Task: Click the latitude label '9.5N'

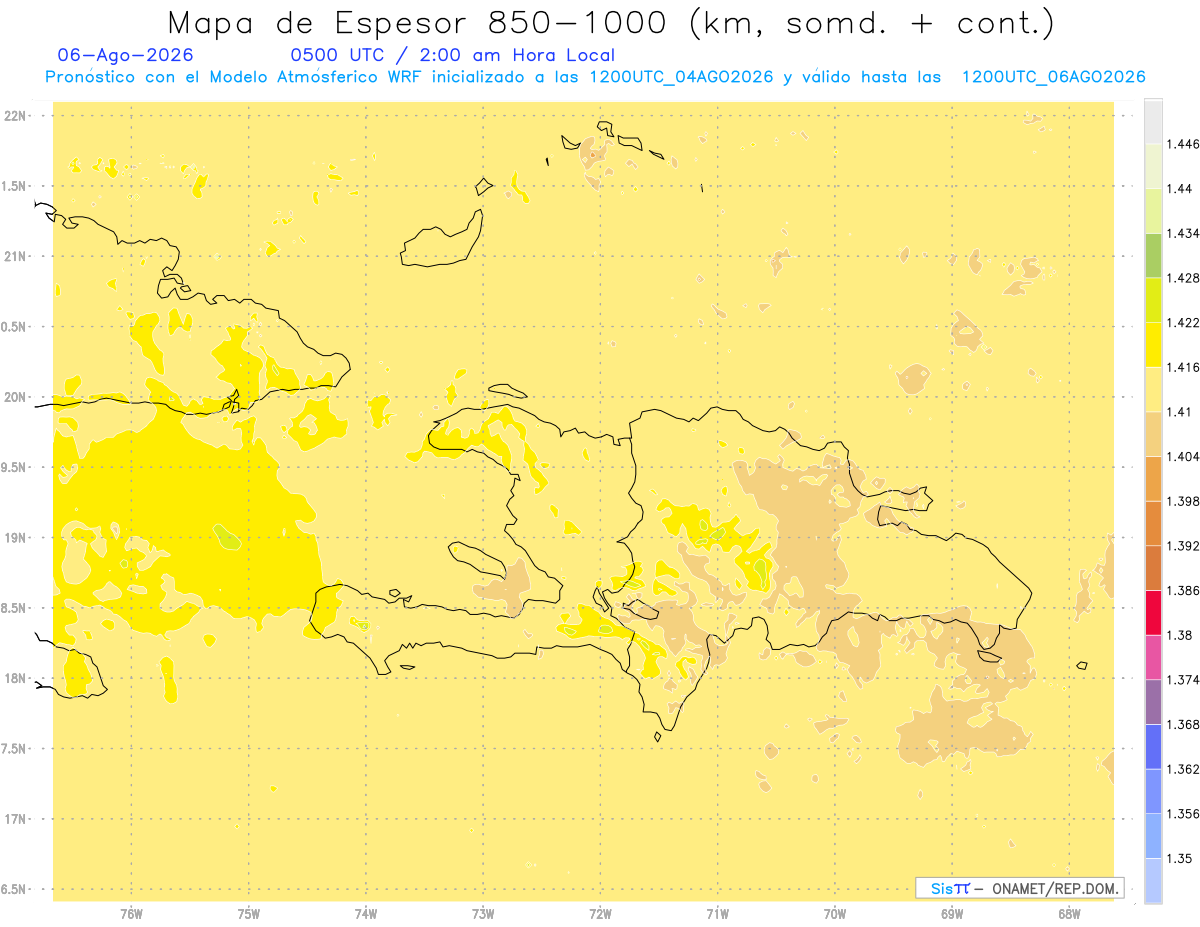Action: point(15,467)
